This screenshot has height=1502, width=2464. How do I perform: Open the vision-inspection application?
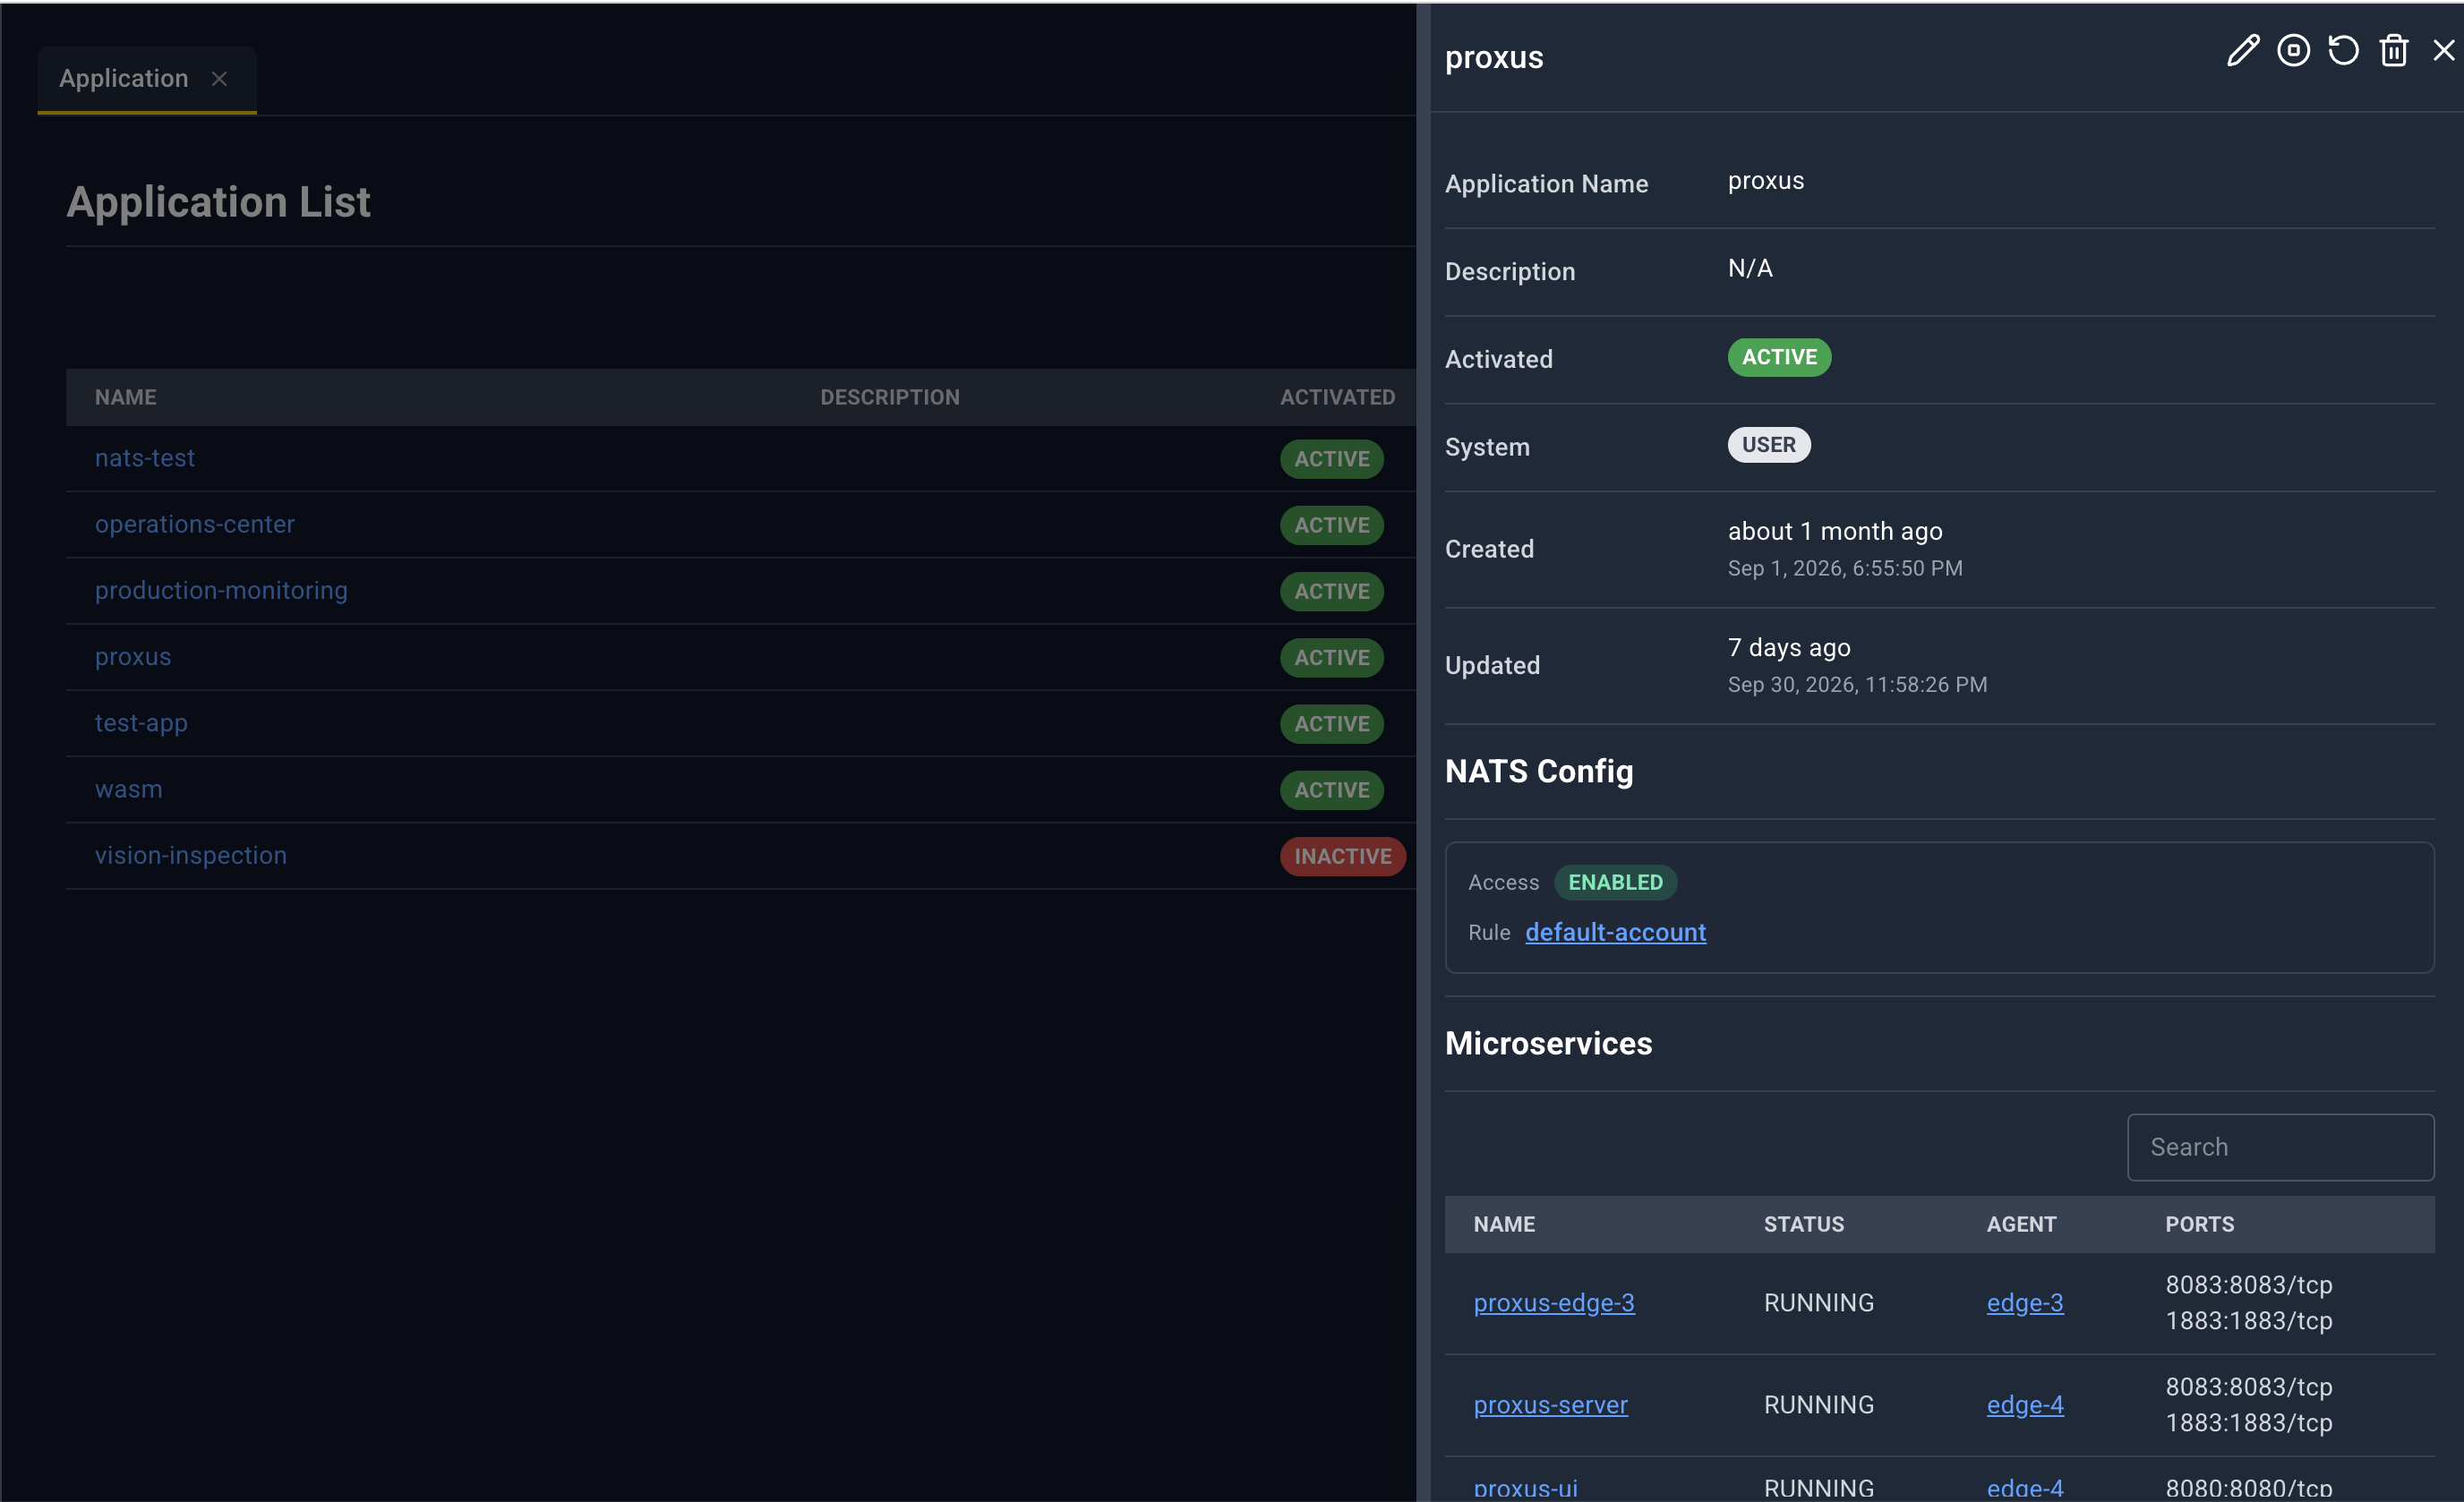point(191,855)
